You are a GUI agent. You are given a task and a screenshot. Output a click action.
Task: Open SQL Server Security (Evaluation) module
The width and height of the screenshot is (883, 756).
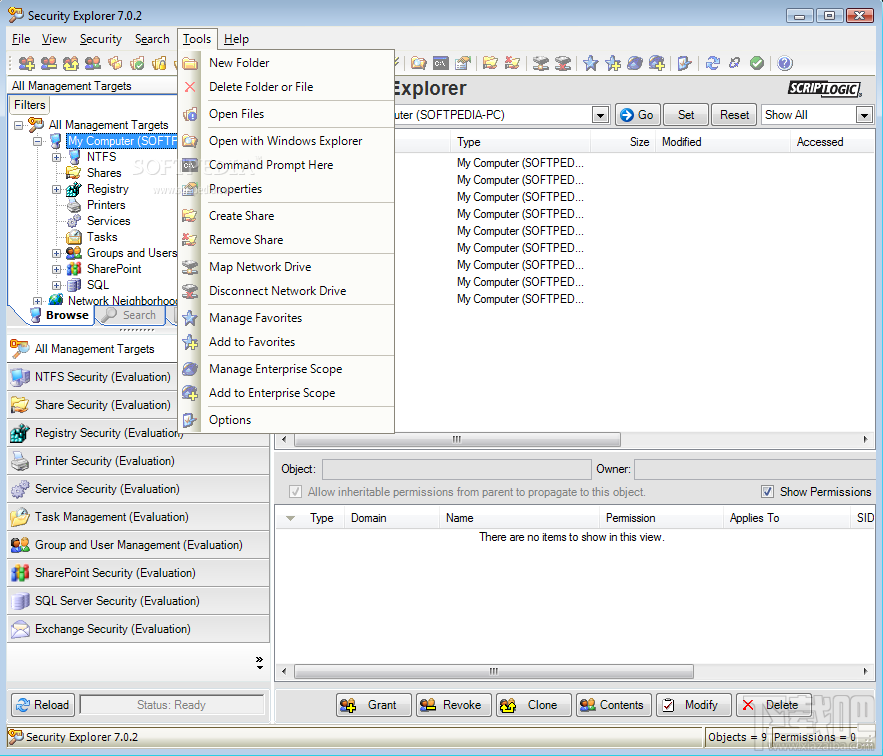pyautogui.click(x=138, y=601)
